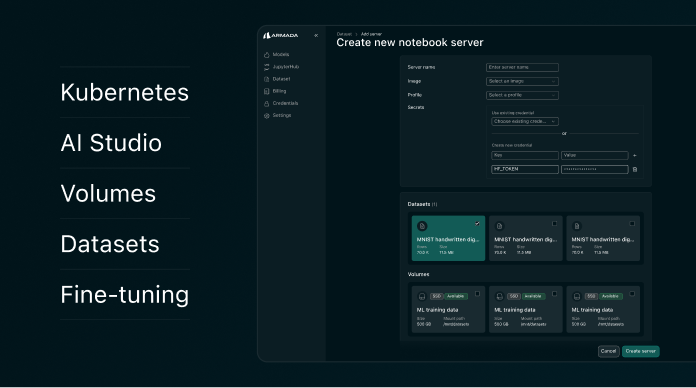The width and height of the screenshot is (696, 388).
Task: Click the 'Fine-tuning' heading
Action: [125, 295]
